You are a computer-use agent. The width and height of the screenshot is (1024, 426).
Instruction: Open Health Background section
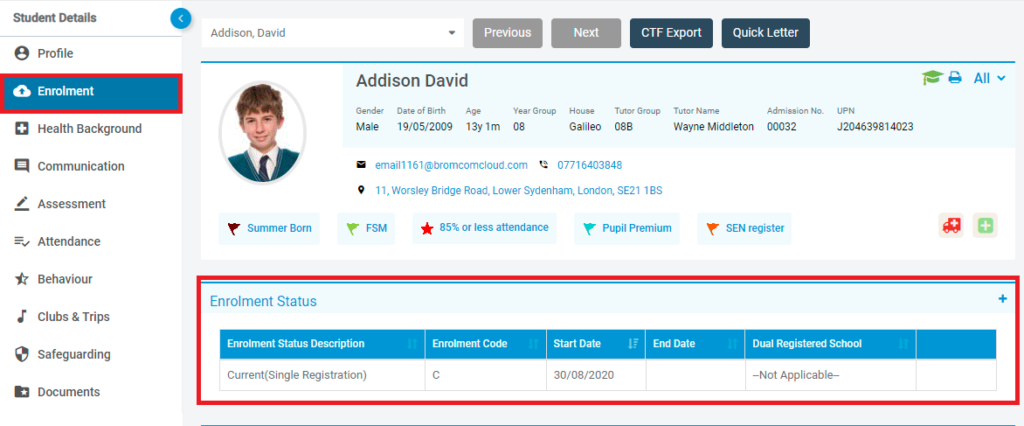point(91,129)
